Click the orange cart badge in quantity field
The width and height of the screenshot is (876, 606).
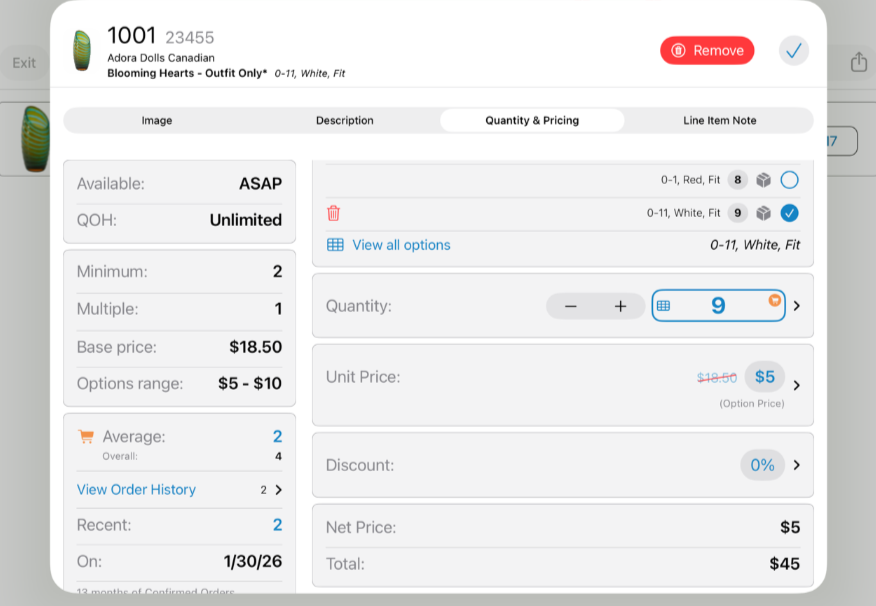coord(774,300)
